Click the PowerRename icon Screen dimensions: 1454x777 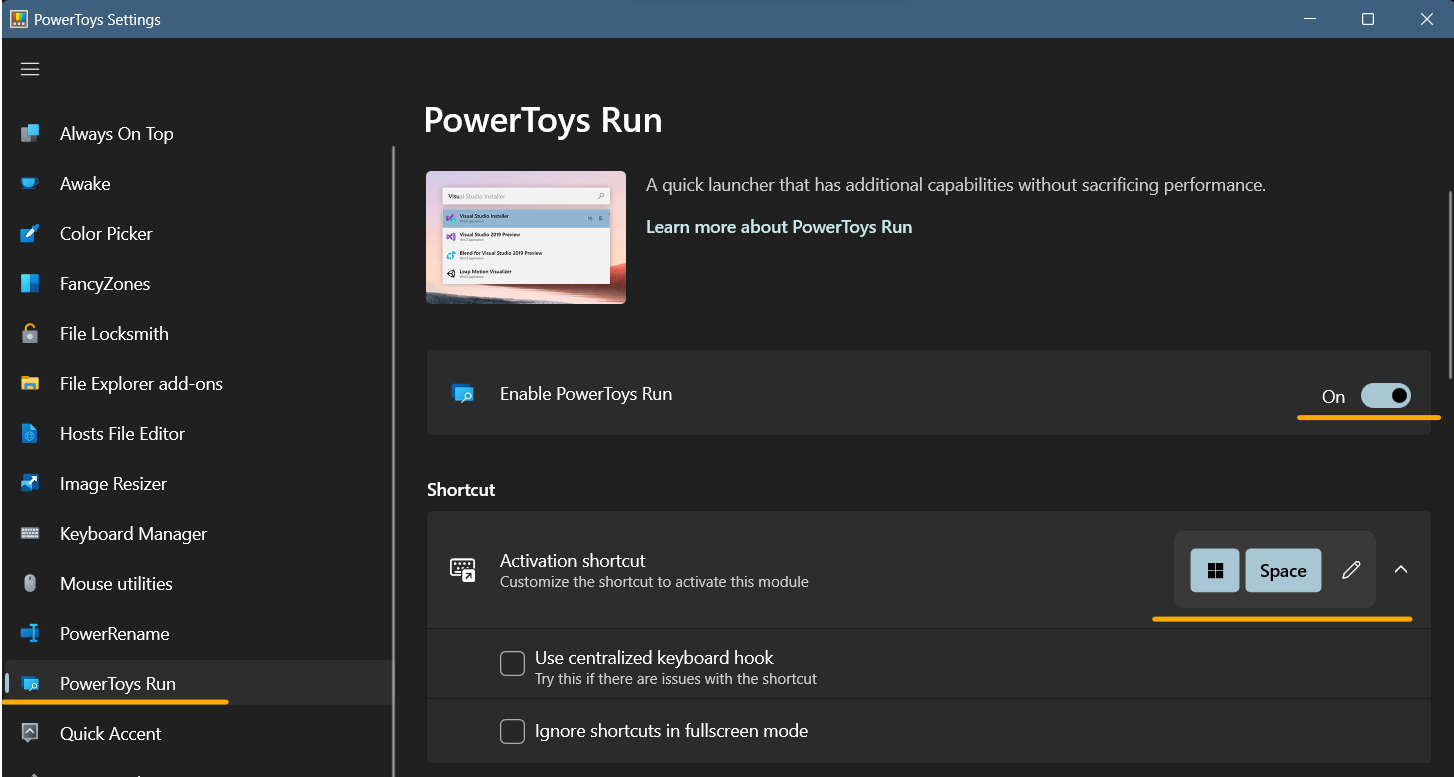[30, 633]
